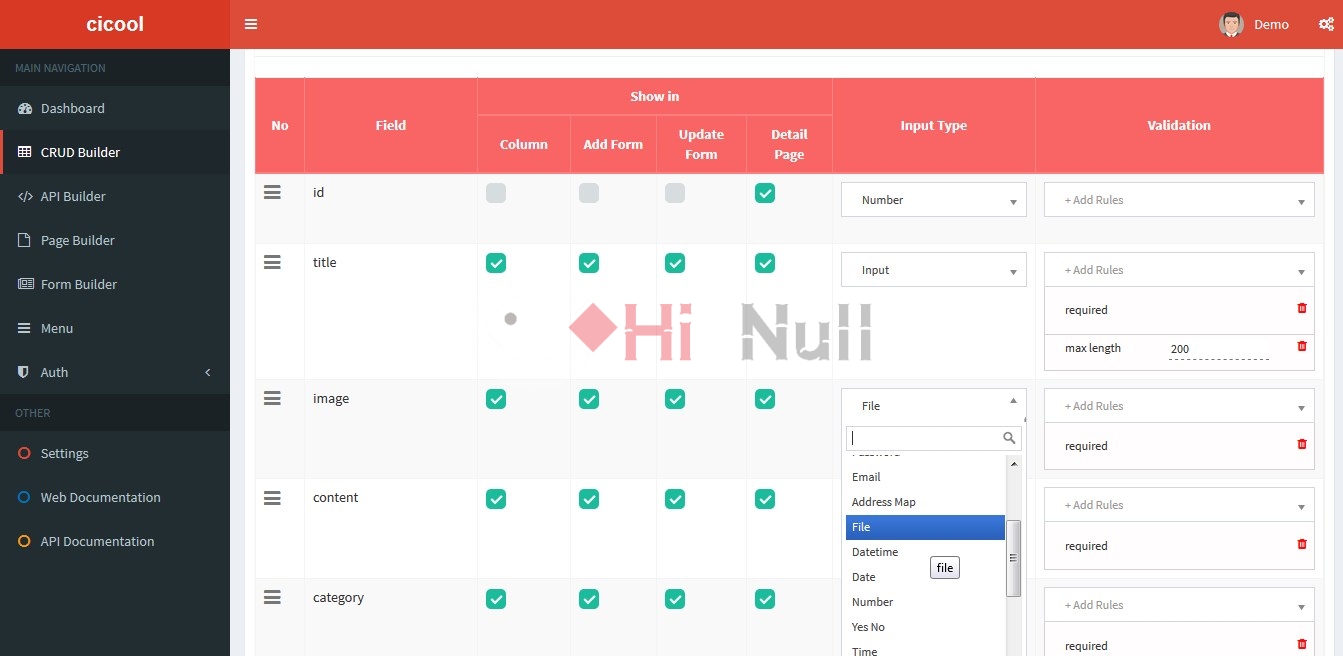Click the yellow API Documentation circle icon
Viewport: 1343px width, 656px height.
click(x=24, y=541)
